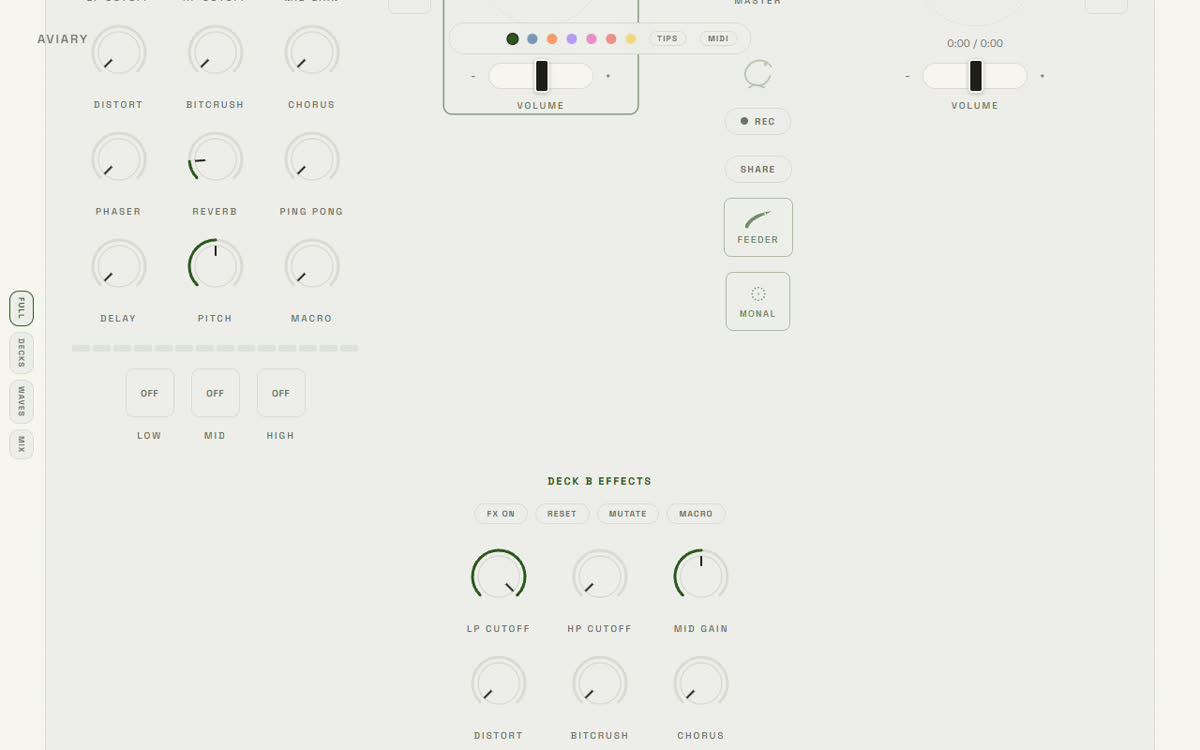The width and height of the screenshot is (1200, 750).
Task: Open the TIPS button
Action: coord(667,39)
